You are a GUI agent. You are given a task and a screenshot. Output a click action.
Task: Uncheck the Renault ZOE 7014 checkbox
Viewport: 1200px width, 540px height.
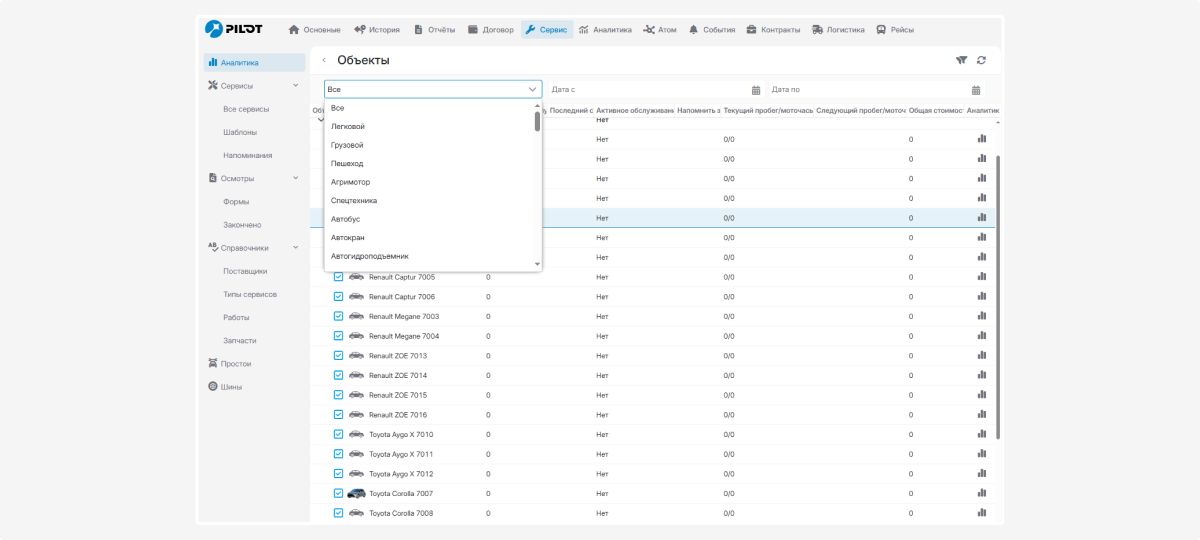(338, 375)
